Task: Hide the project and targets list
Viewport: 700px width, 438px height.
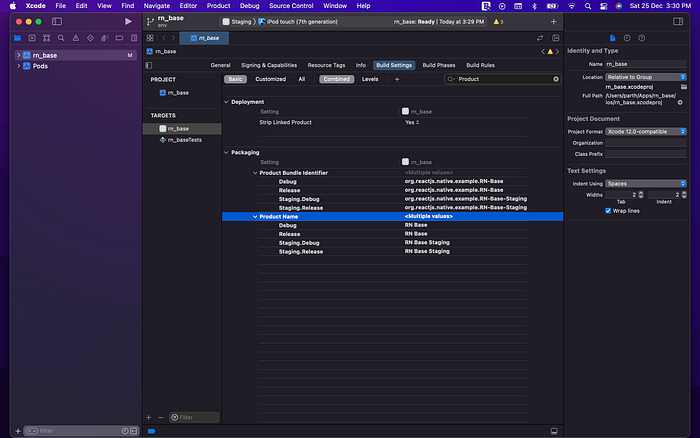Action: 149,65
